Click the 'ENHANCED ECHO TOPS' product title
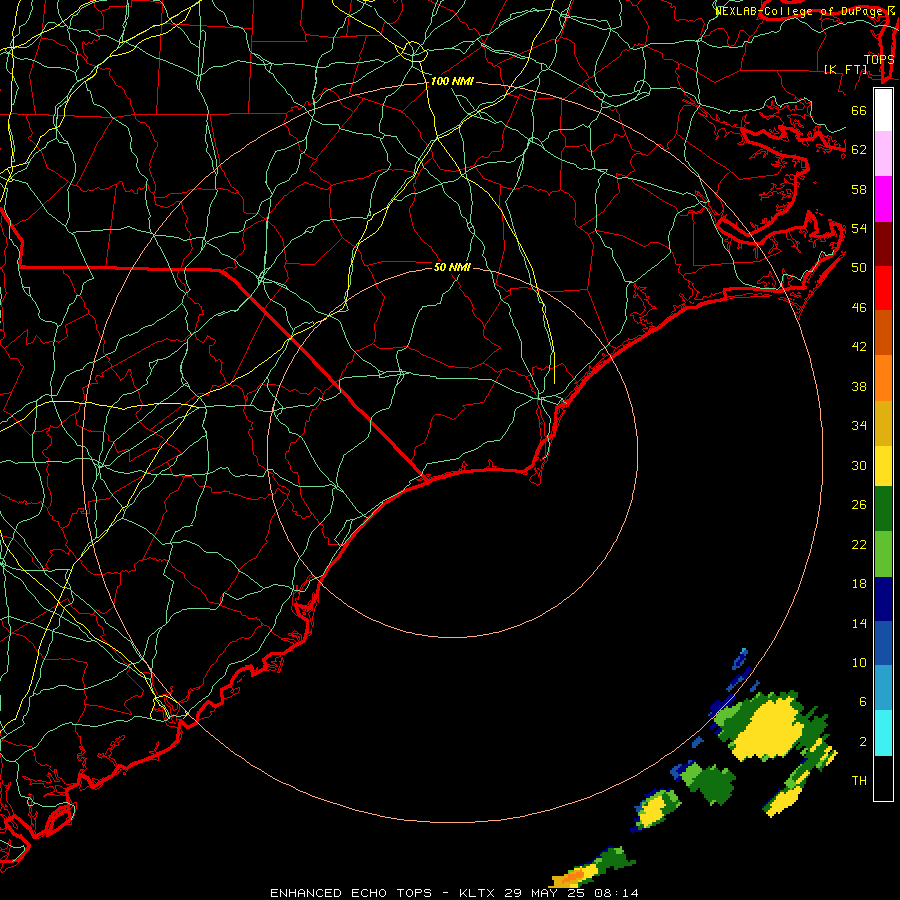 pyautogui.click(x=351, y=893)
